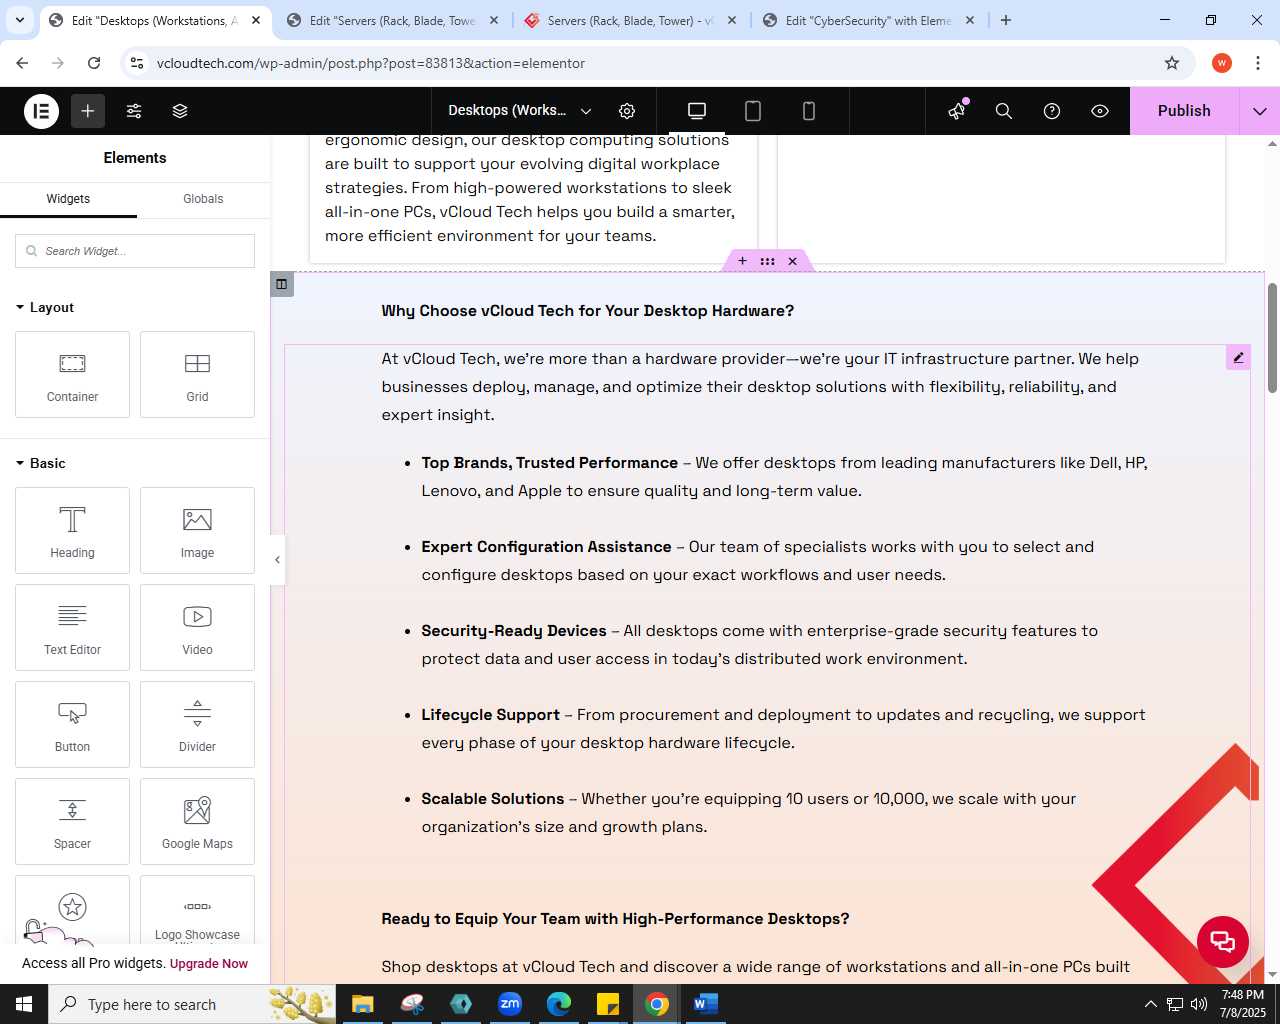This screenshot has height=1024, width=1280.
Task: Show hidden system tray icons chevron
Action: 1150,1004
